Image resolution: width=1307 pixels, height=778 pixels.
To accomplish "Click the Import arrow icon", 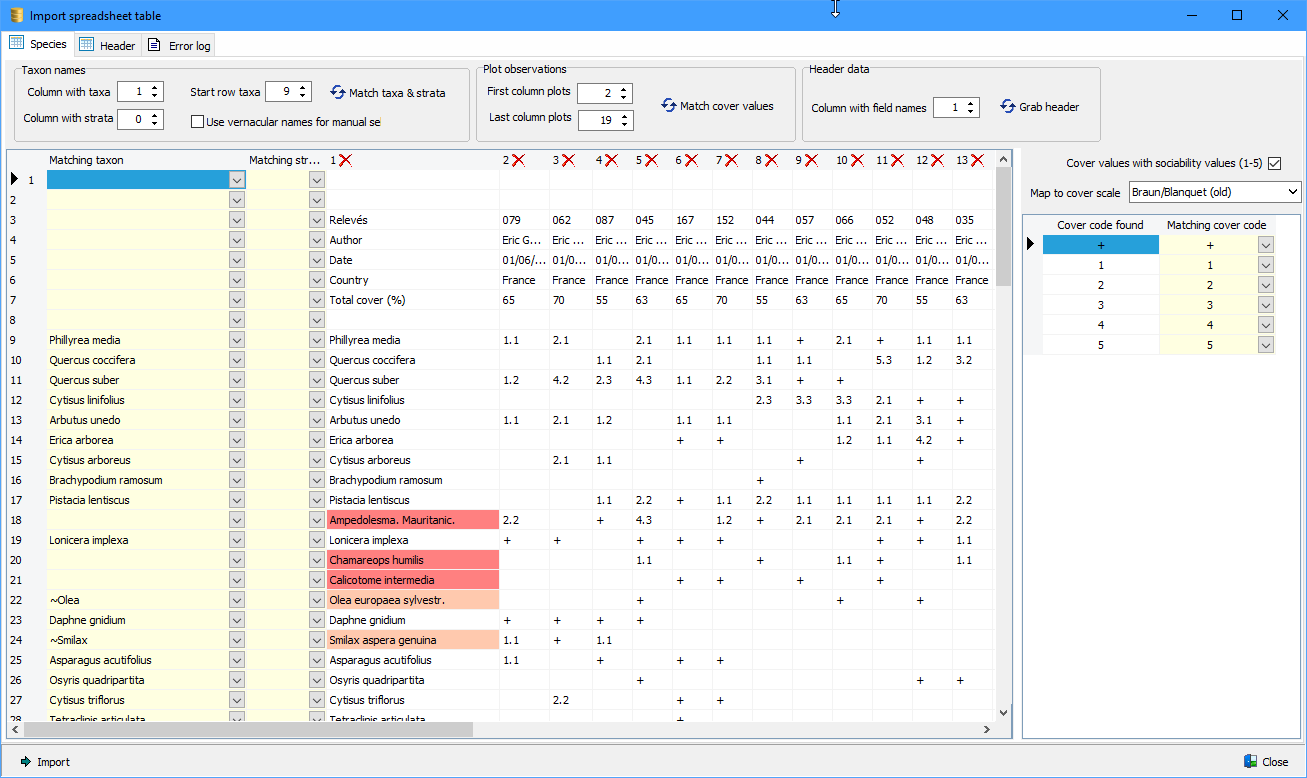I will (26, 762).
